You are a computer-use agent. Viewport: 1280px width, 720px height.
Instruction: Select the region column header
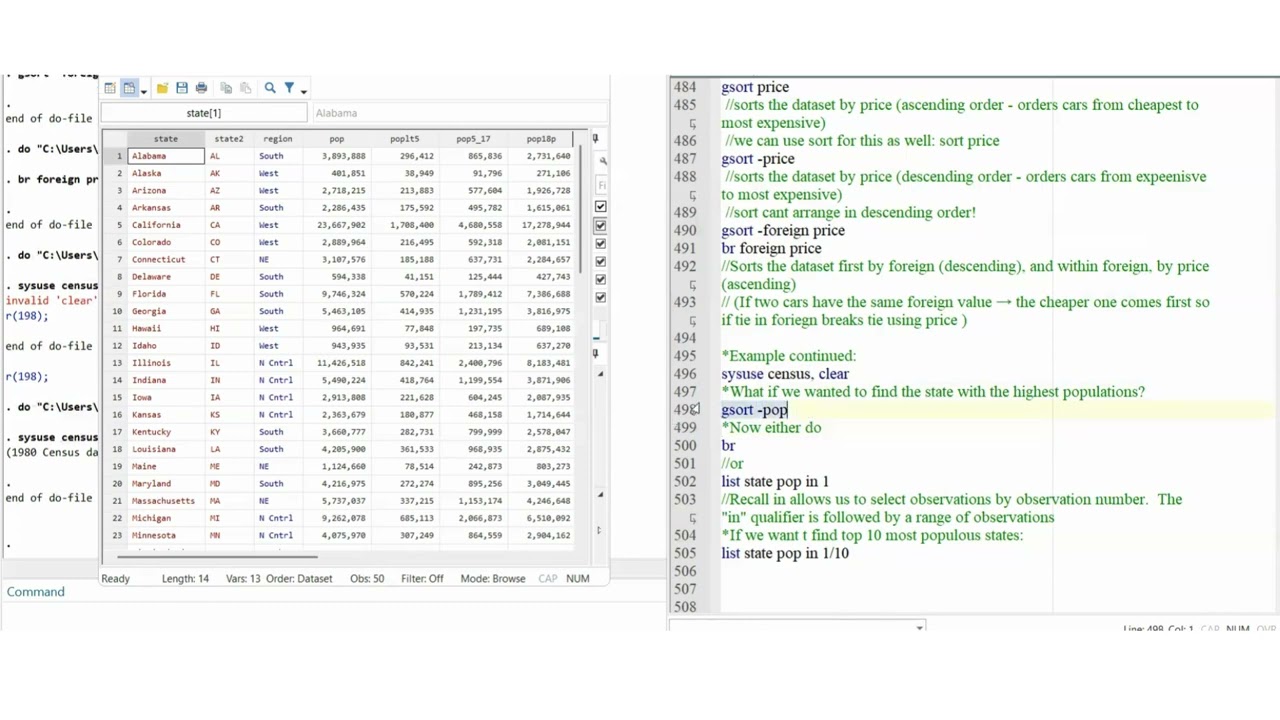[x=277, y=139]
